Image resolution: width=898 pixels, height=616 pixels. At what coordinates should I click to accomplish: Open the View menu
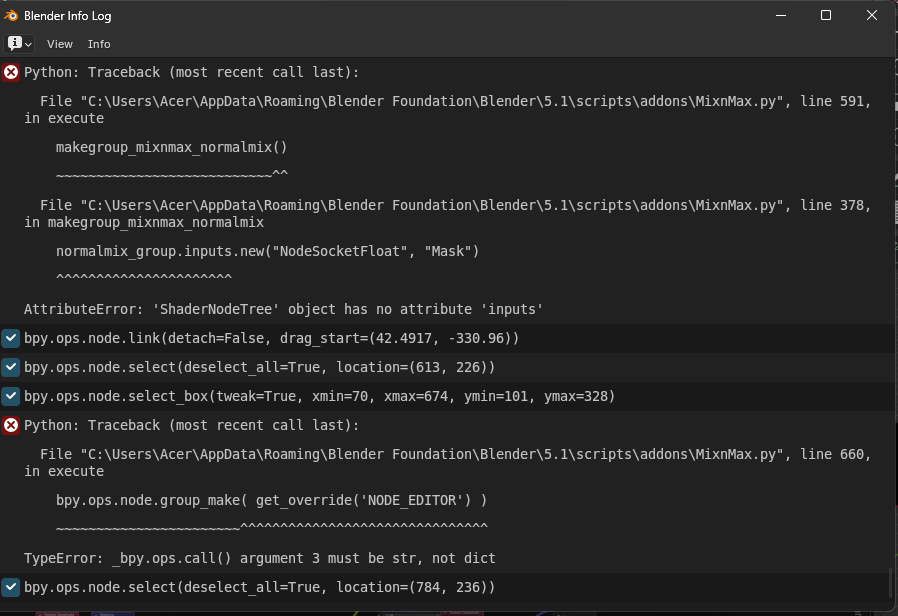[60, 44]
